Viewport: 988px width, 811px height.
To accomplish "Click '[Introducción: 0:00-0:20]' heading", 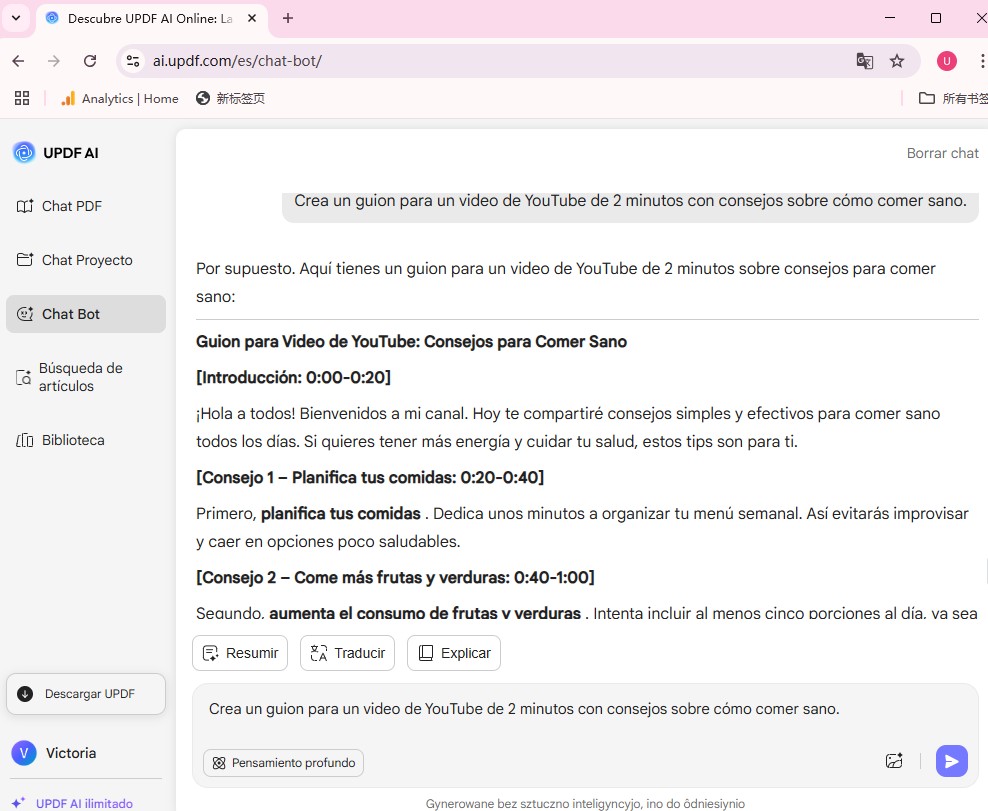I will point(293,377).
